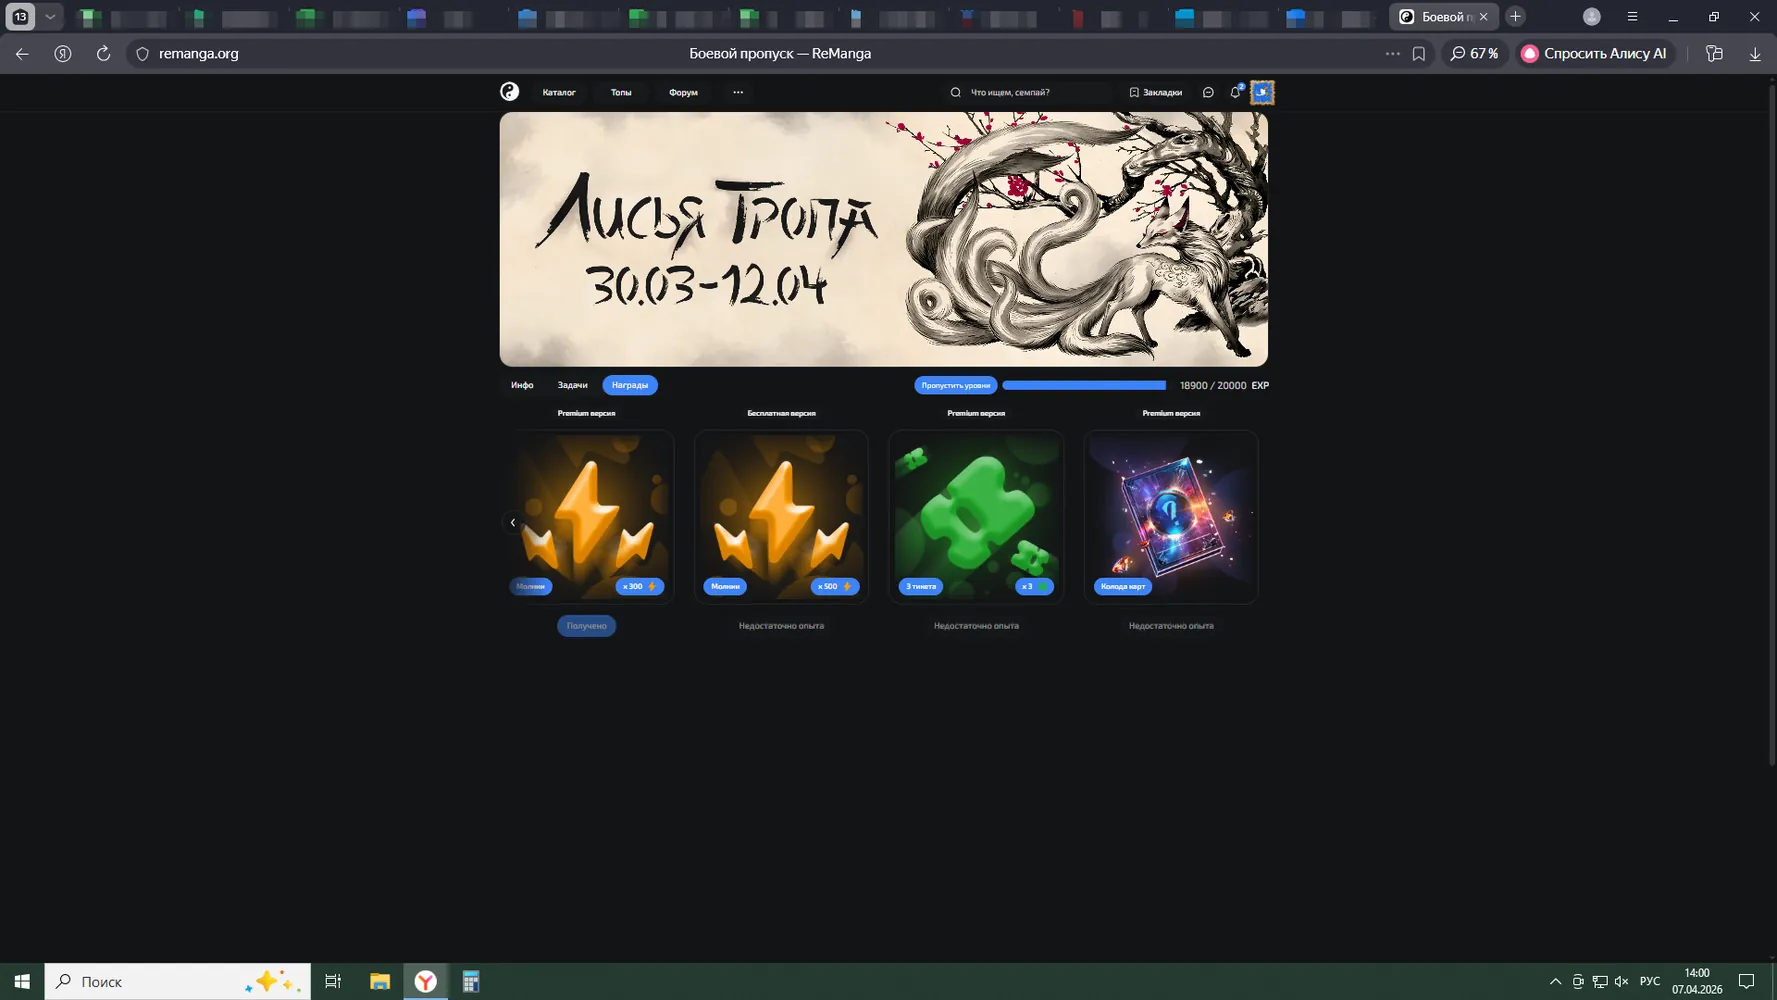
Task: Open the Колода карт reward thumbnail
Action: point(1171,517)
